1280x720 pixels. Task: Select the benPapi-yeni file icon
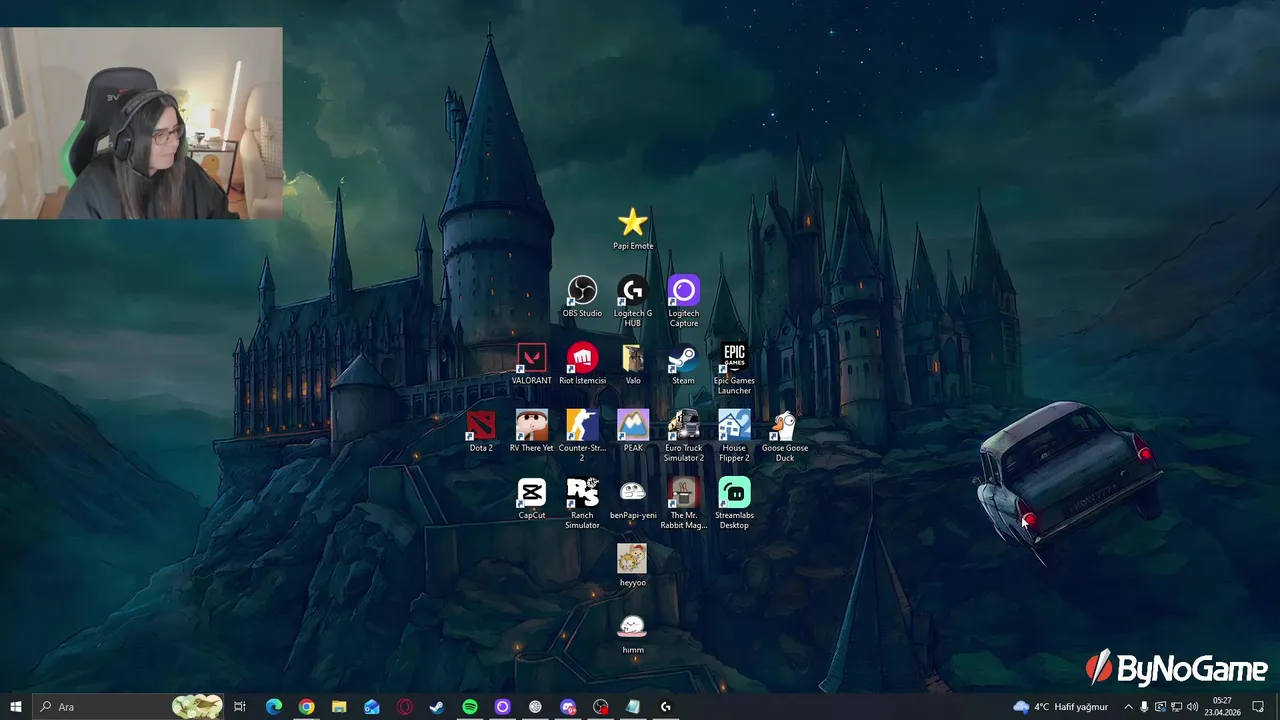click(x=633, y=498)
